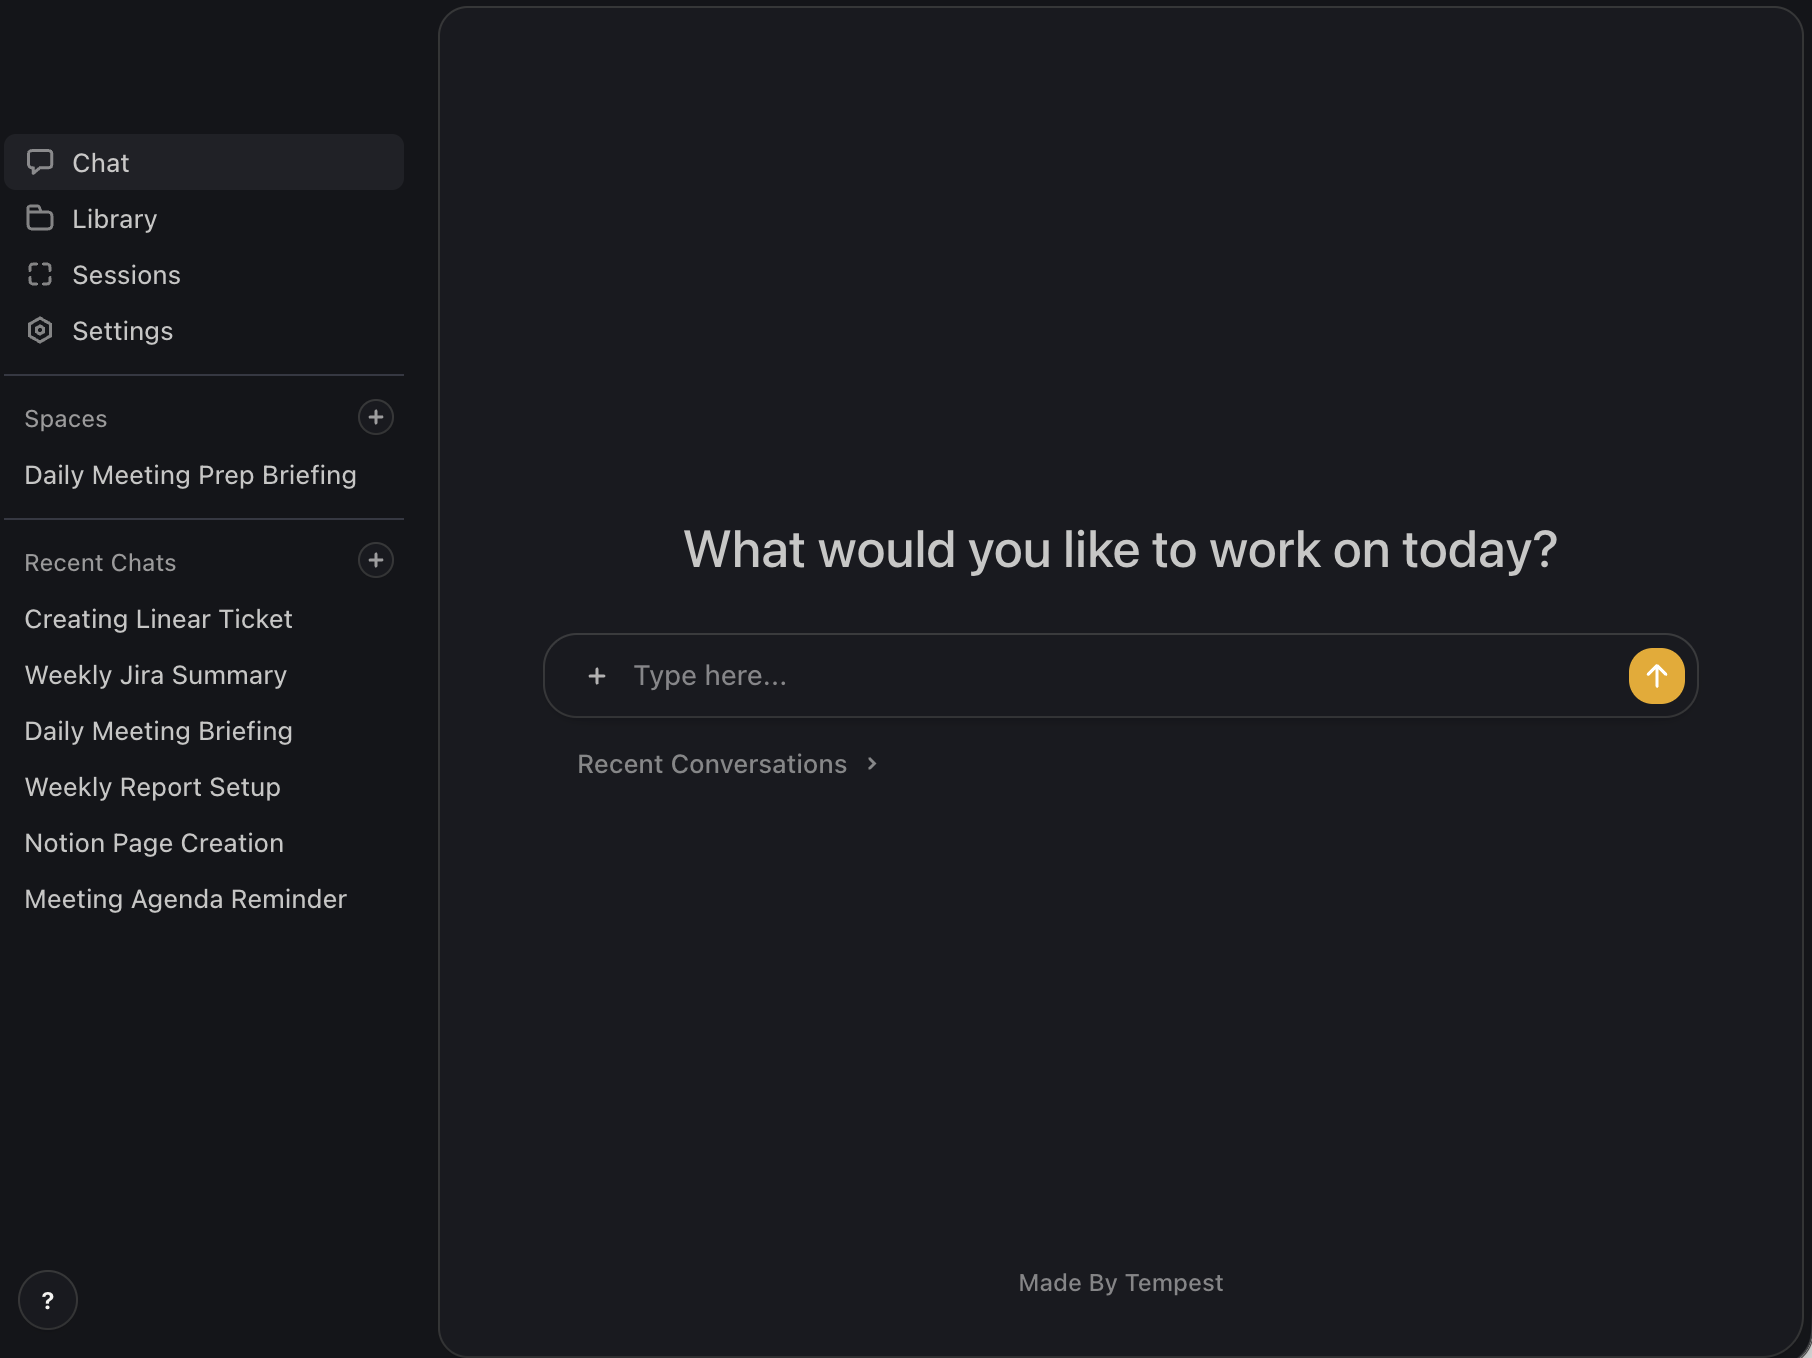This screenshot has width=1812, height=1358.
Task: Switch to the Chat section
Action: 100,162
